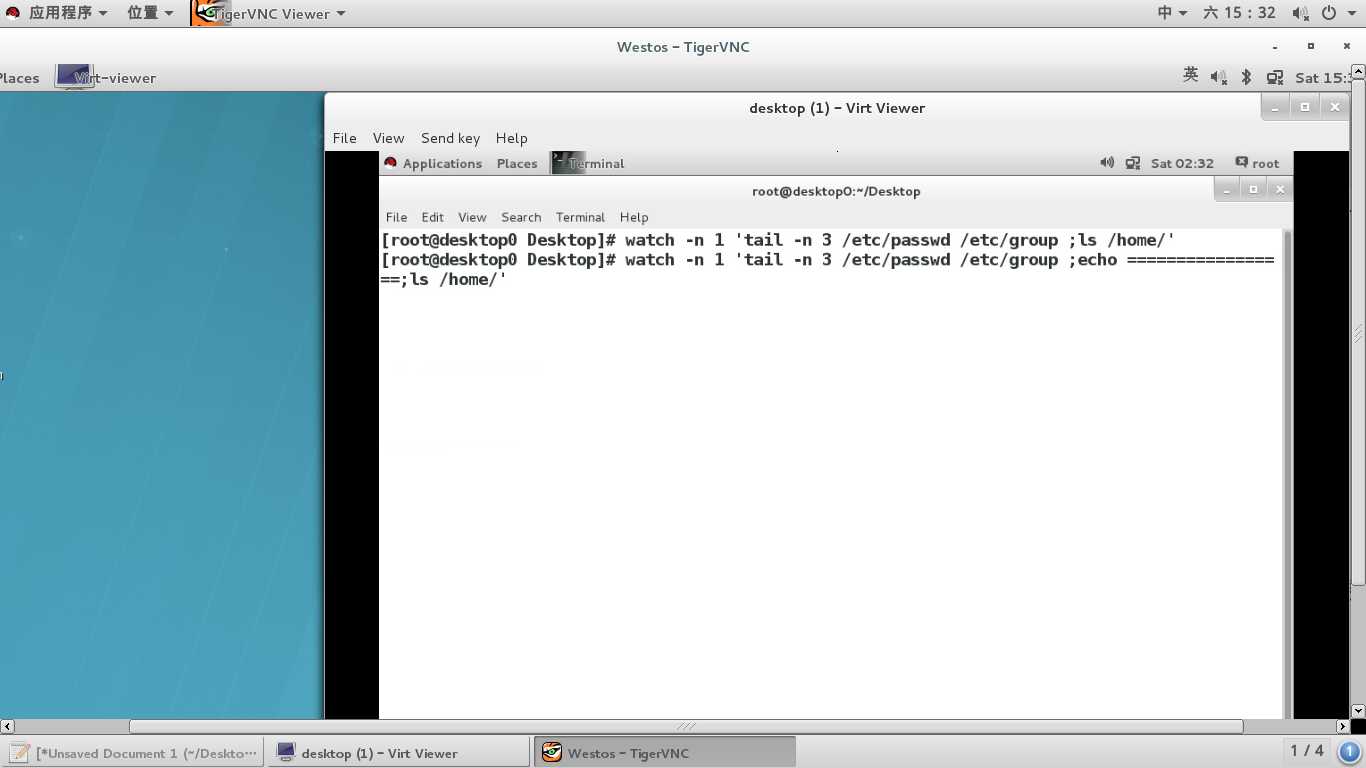Switch to desktop (1) Virt Viewer taskbar item
Viewport: 1366px width, 768px height.
[x=398, y=753]
